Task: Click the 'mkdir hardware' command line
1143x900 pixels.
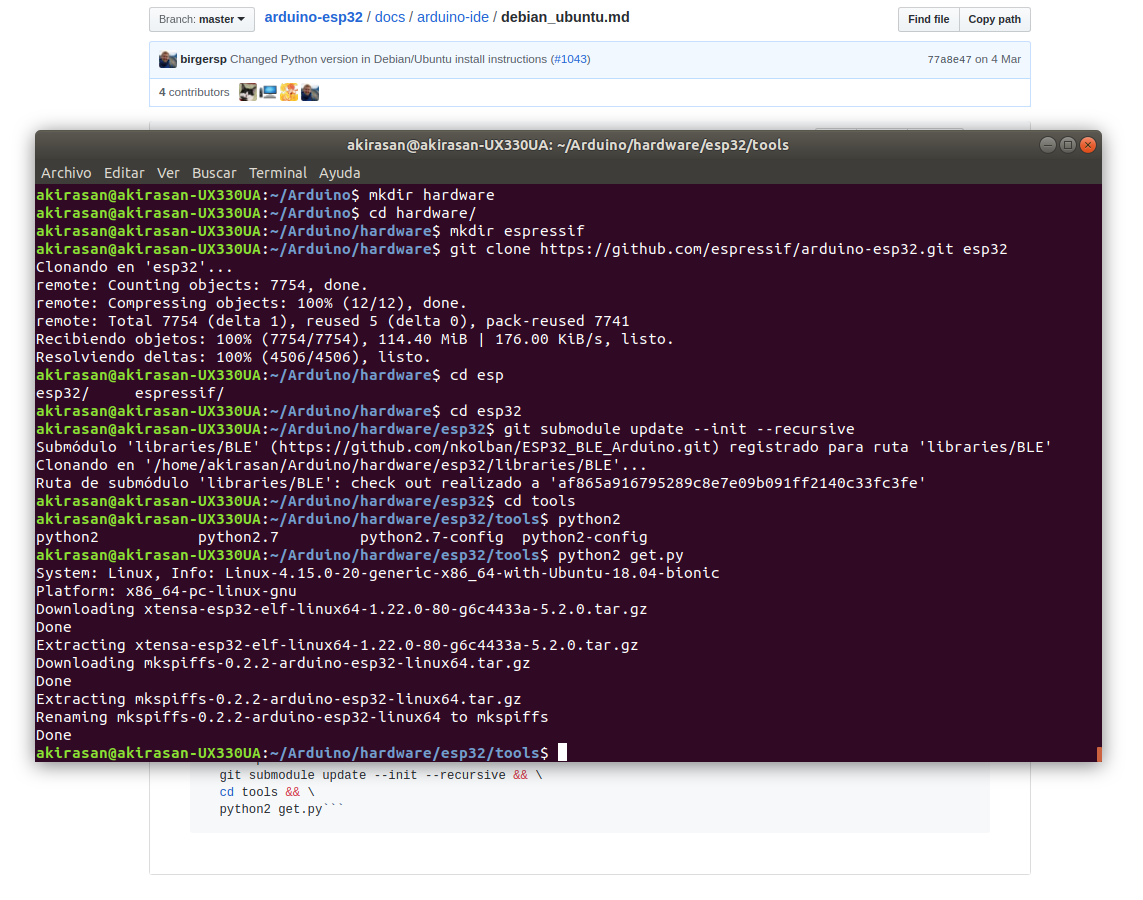Action: 432,195
